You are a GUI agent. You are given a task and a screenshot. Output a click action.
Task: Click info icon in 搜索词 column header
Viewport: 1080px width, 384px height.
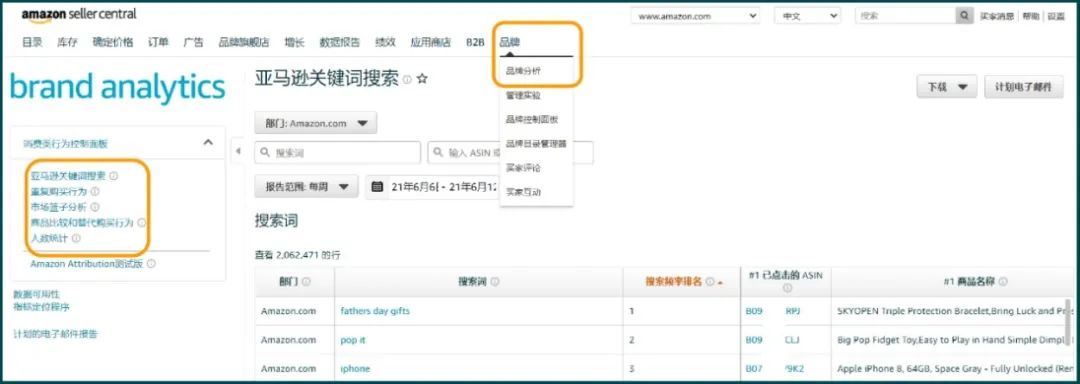coord(495,281)
